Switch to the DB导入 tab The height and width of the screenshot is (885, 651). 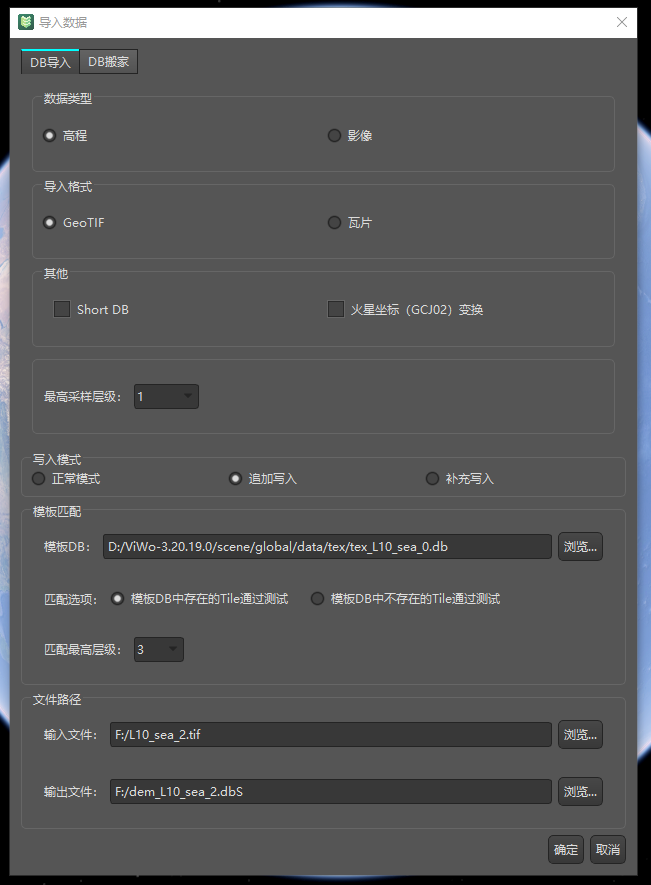(50, 62)
